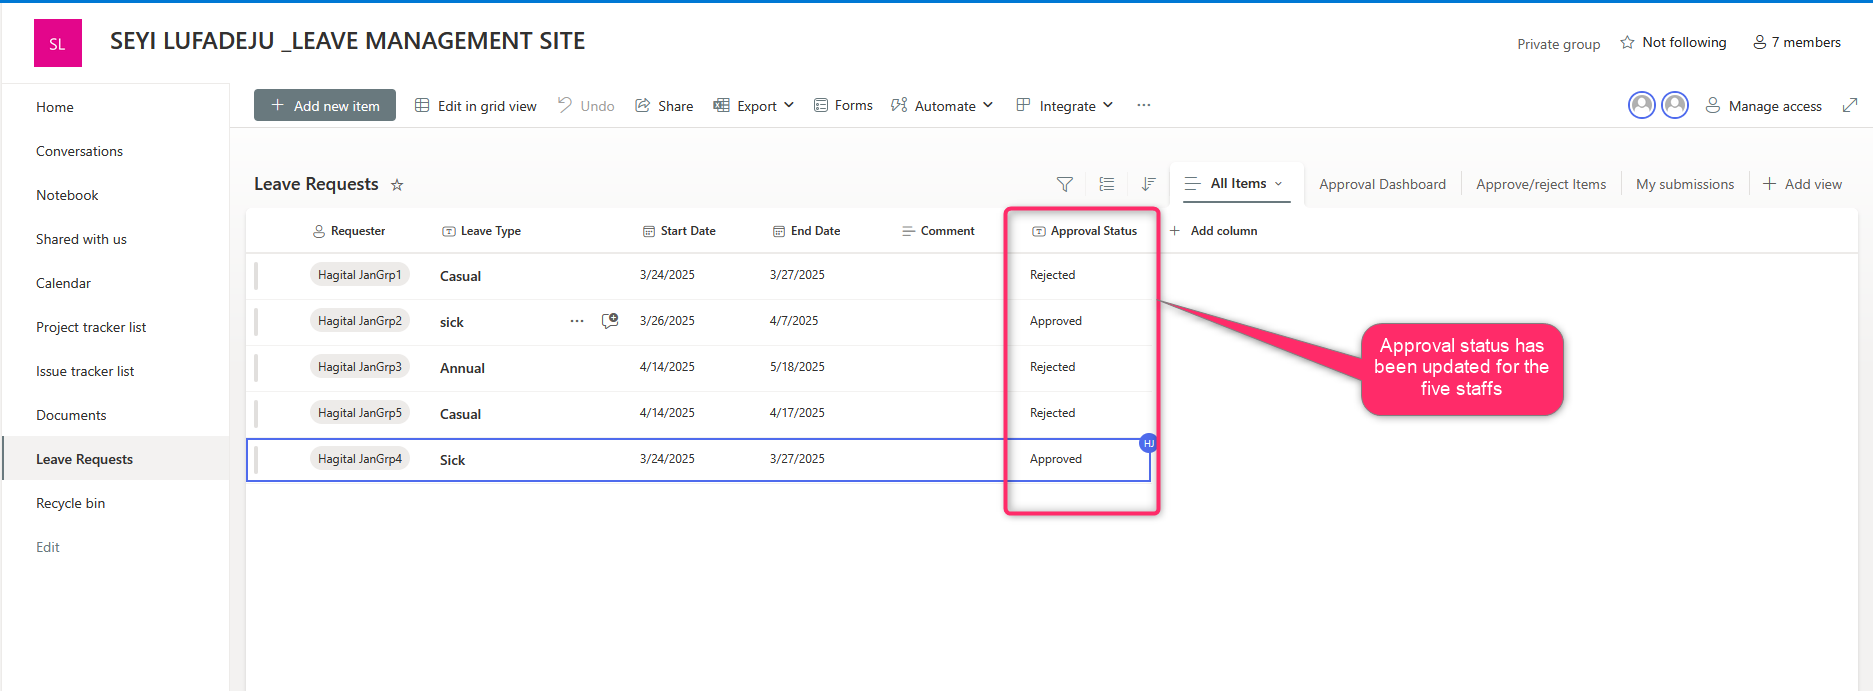The image size is (1873, 691).
Task: Click the Hagital JanGrp4 requester chip
Action: pyautogui.click(x=360, y=459)
